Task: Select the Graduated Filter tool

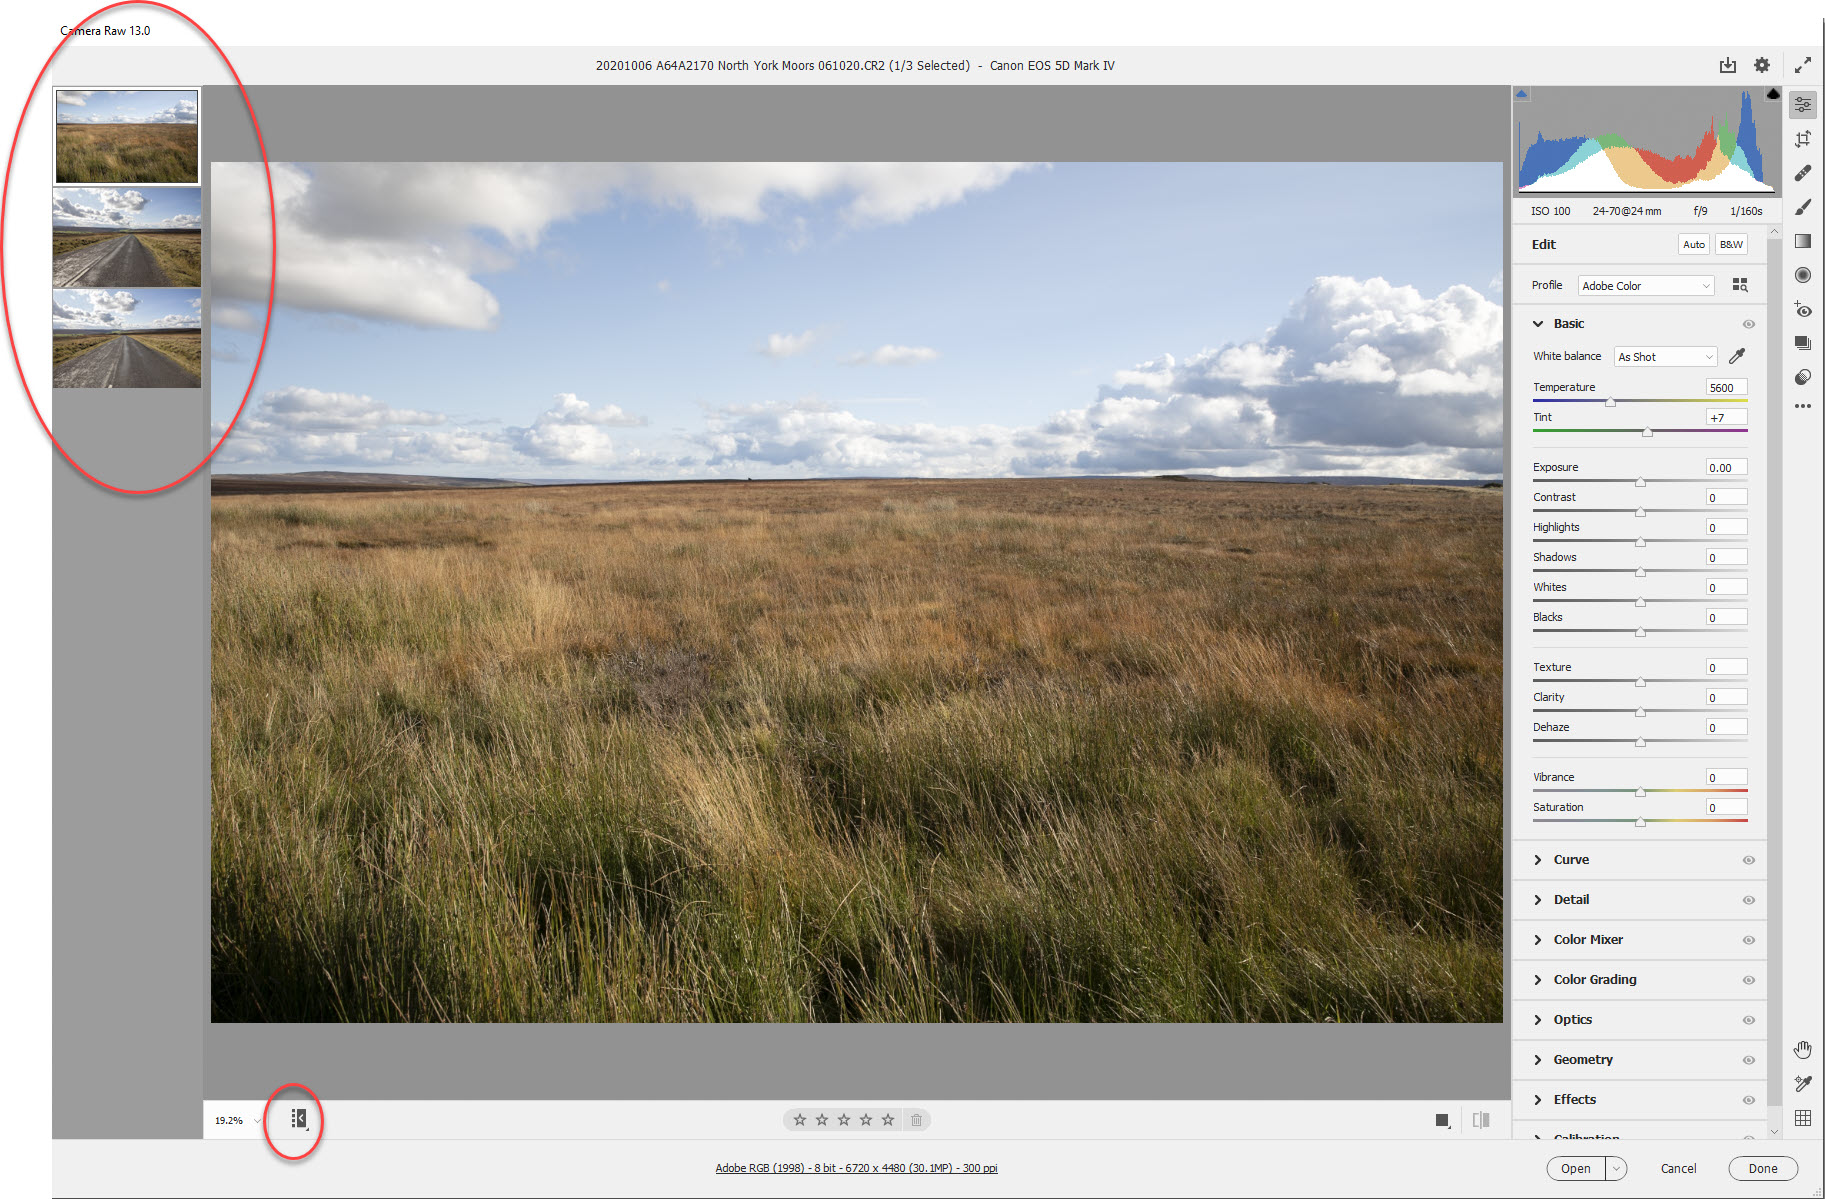Action: pyautogui.click(x=1804, y=240)
